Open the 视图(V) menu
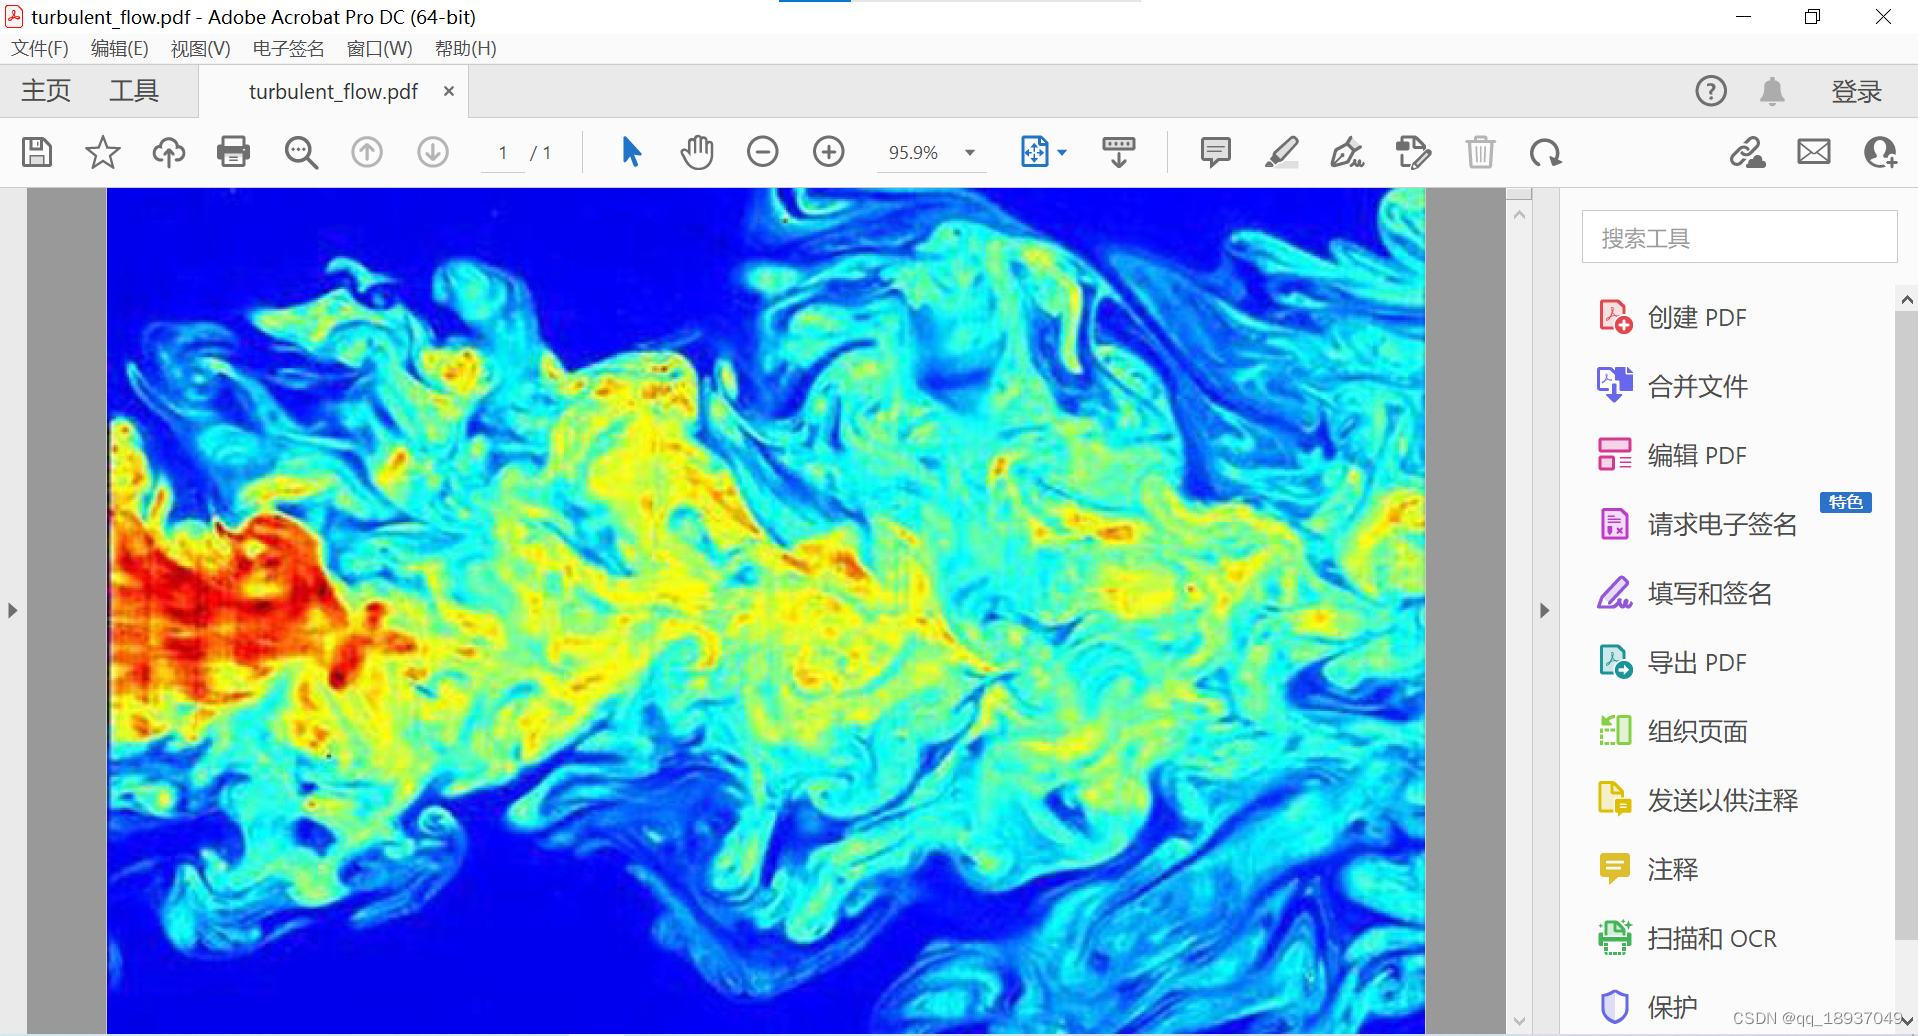This screenshot has width=1918, height=1036. coord(200,48)
